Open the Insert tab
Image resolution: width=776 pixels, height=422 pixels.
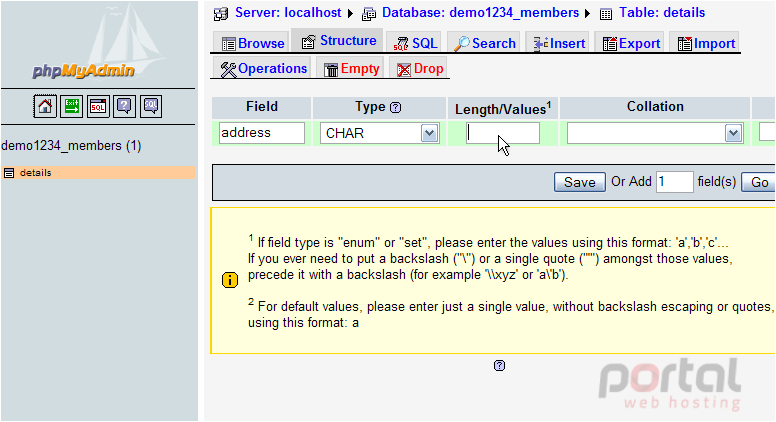pos(559,43)
